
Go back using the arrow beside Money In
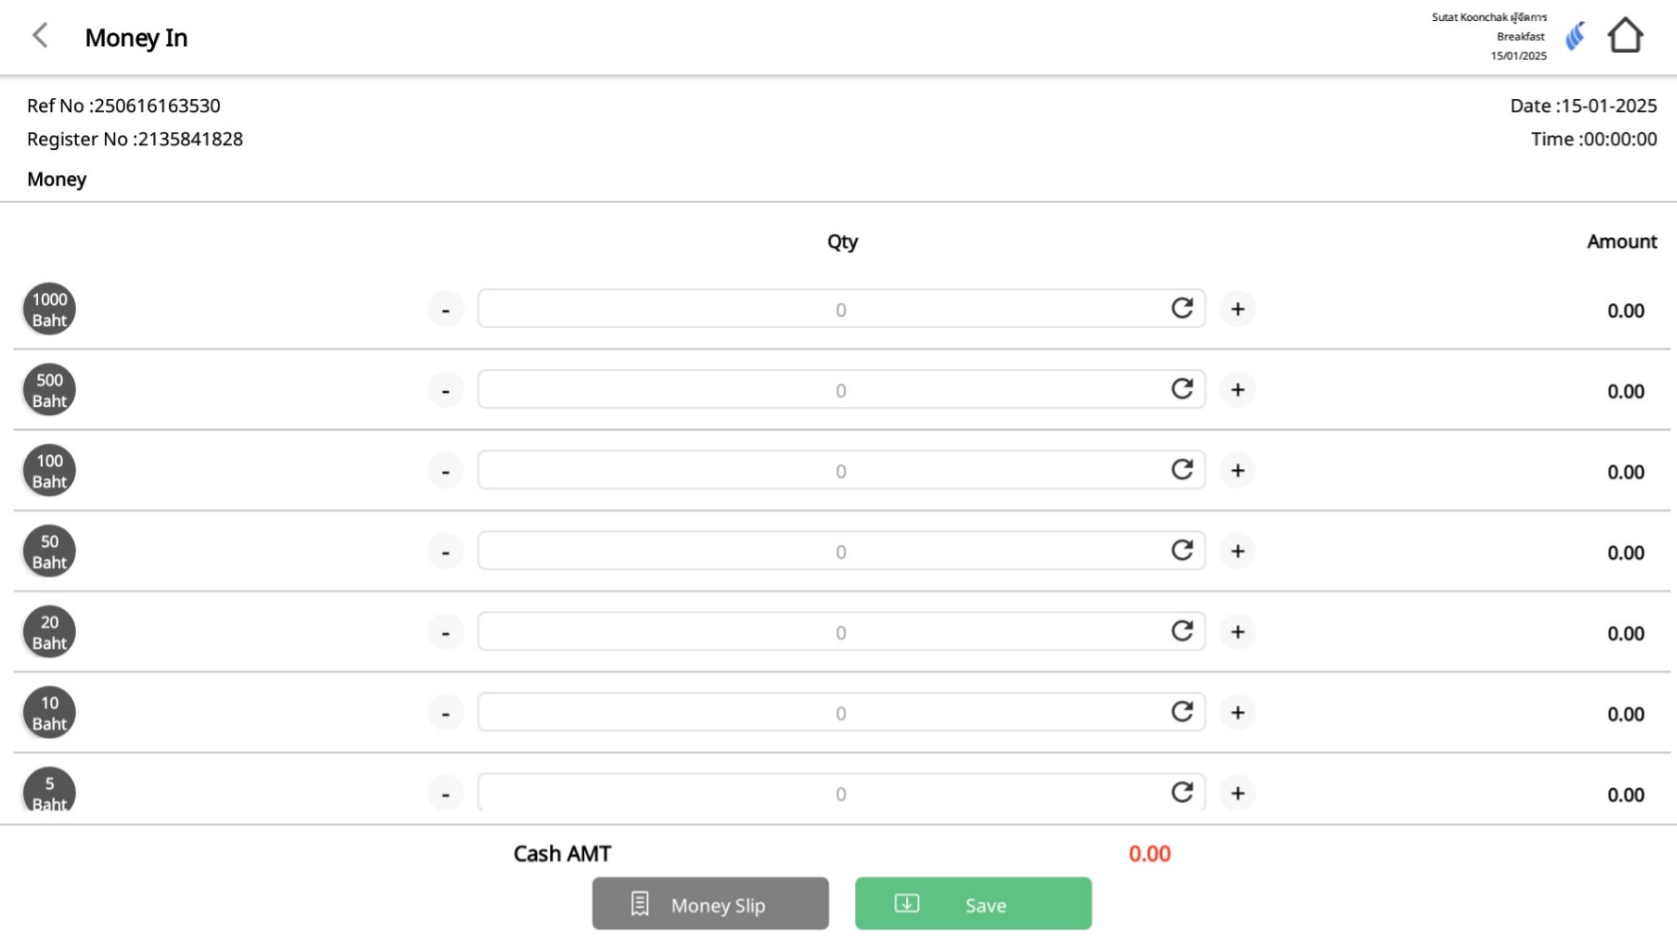click(40, 37)
